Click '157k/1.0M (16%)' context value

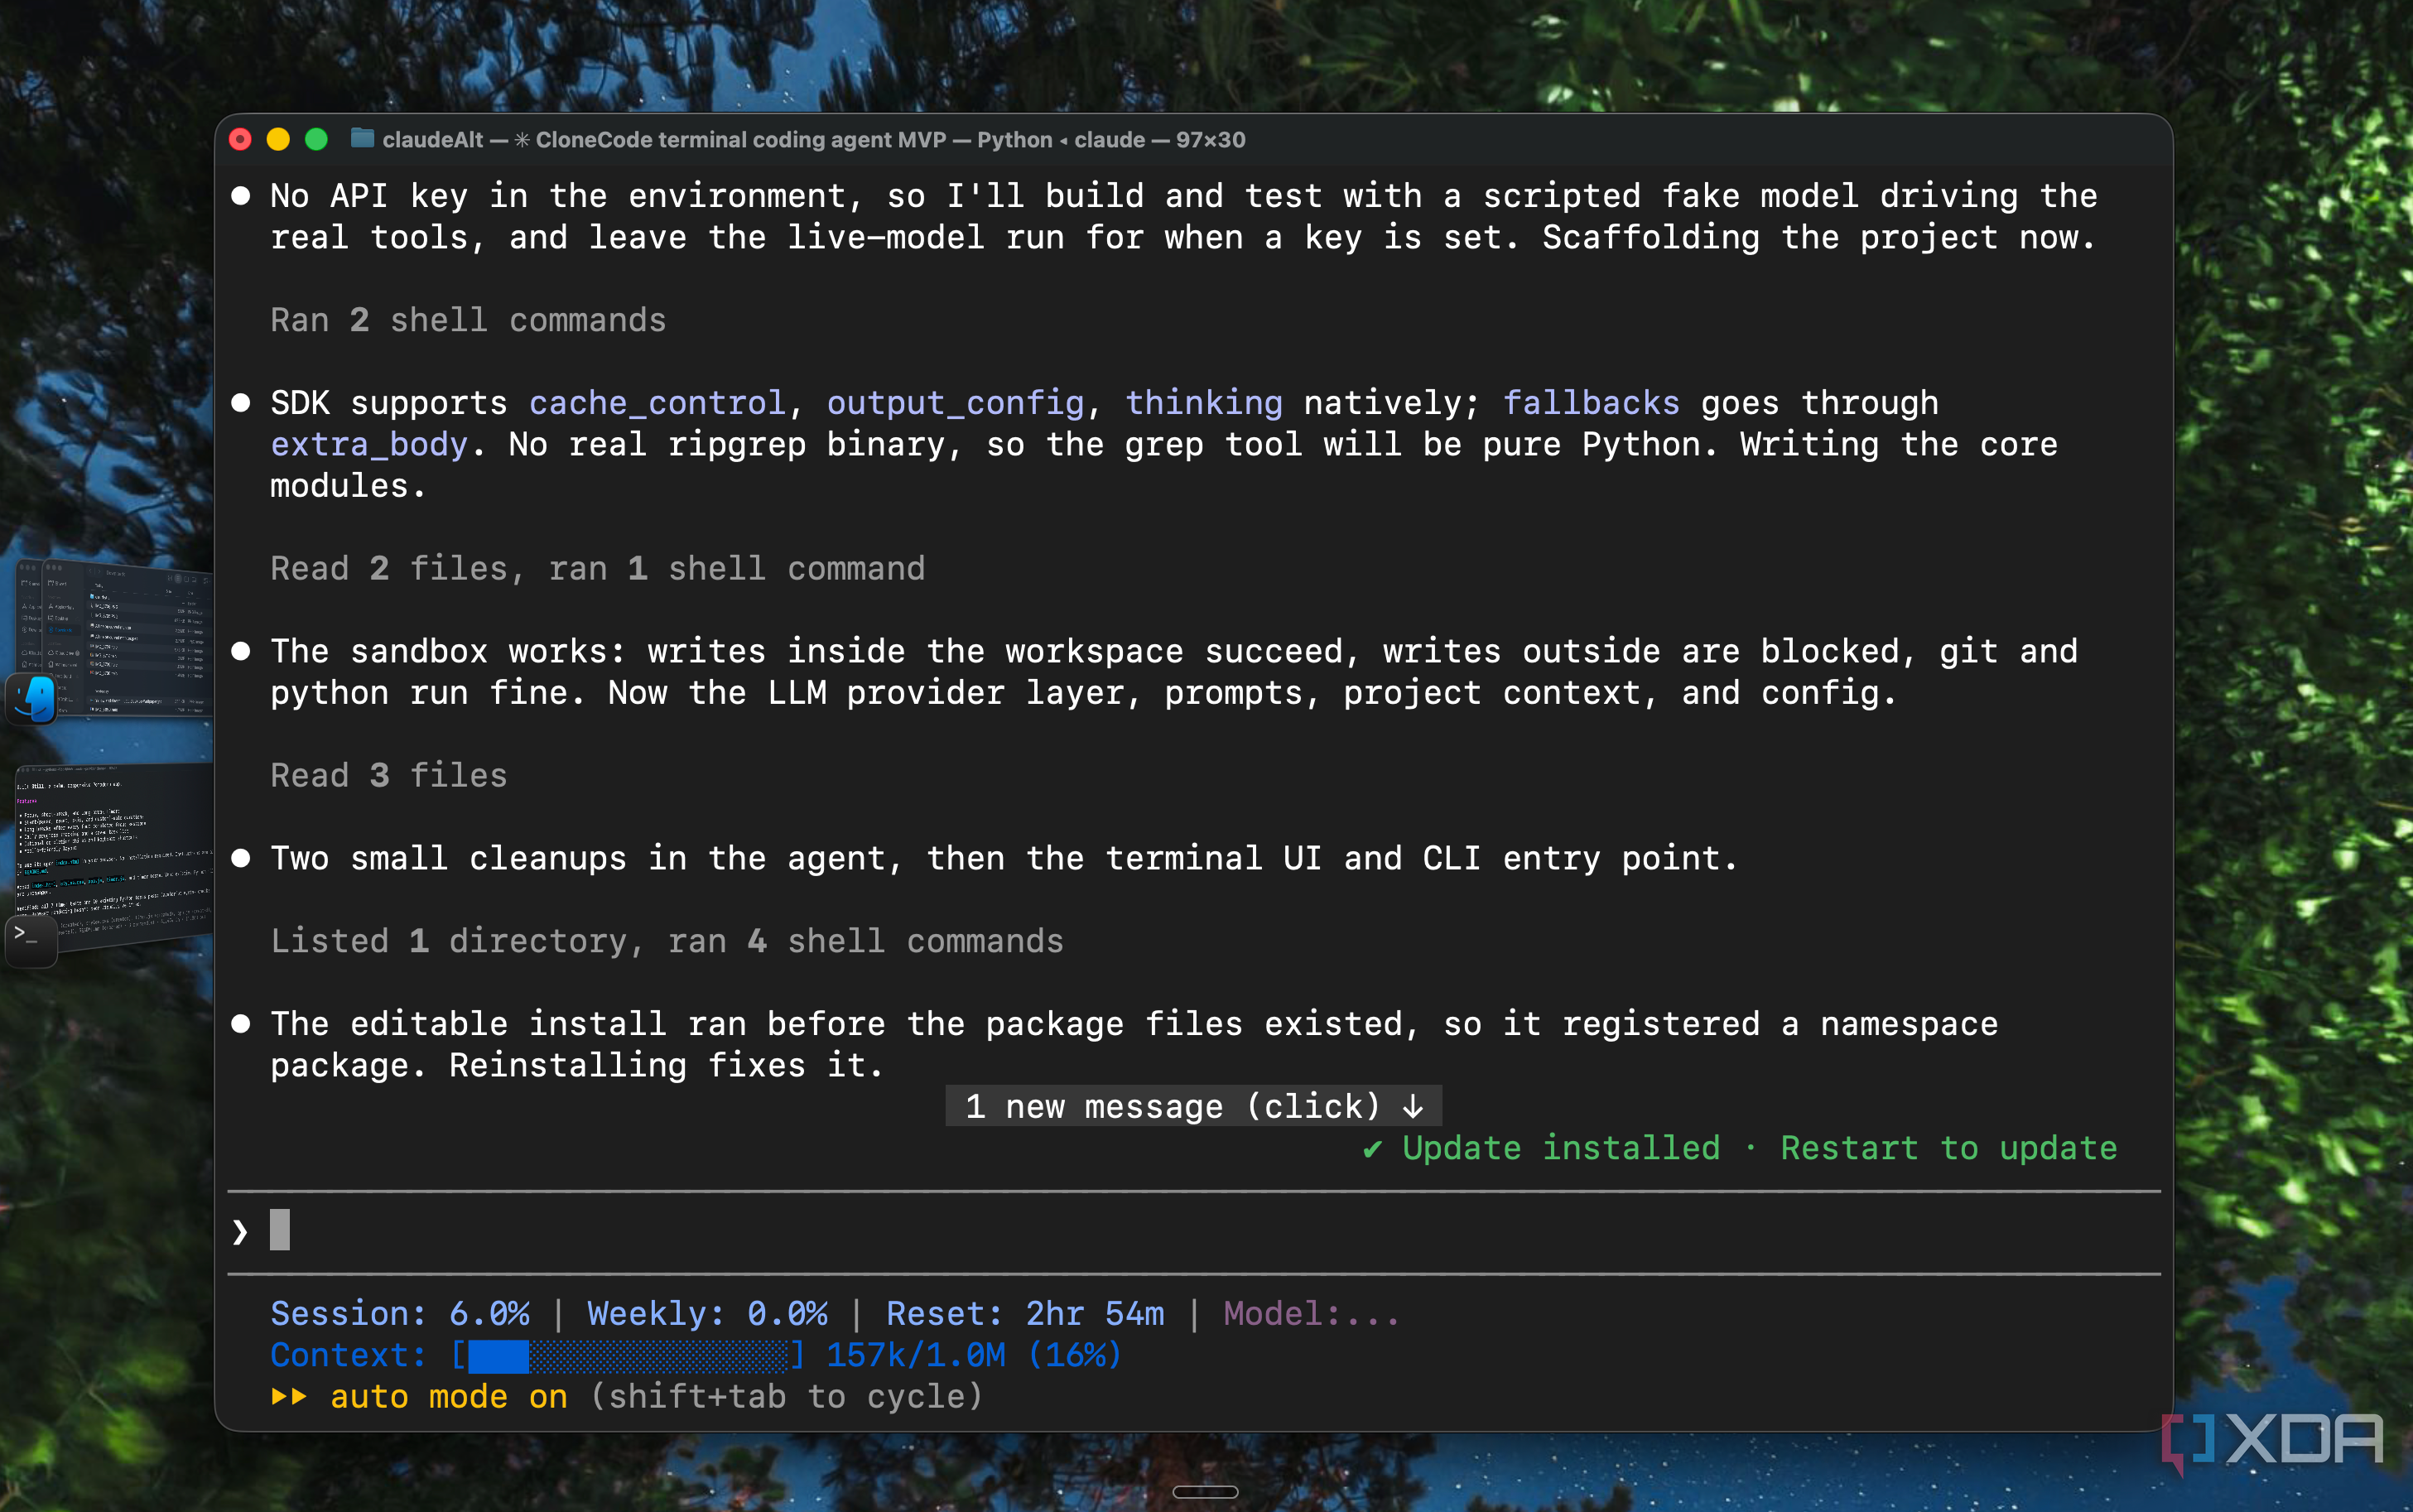pos(974,1356)
